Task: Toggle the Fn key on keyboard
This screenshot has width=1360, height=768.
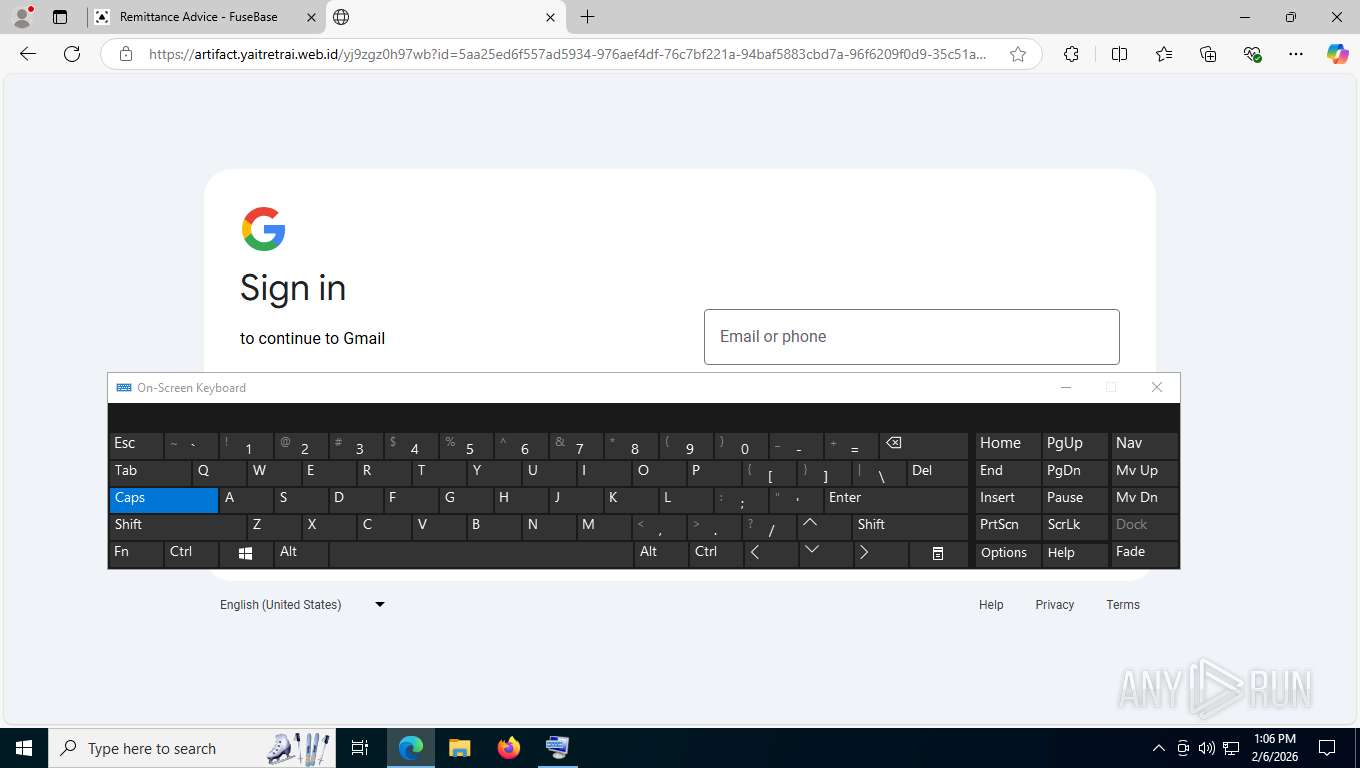Action: 136,553
